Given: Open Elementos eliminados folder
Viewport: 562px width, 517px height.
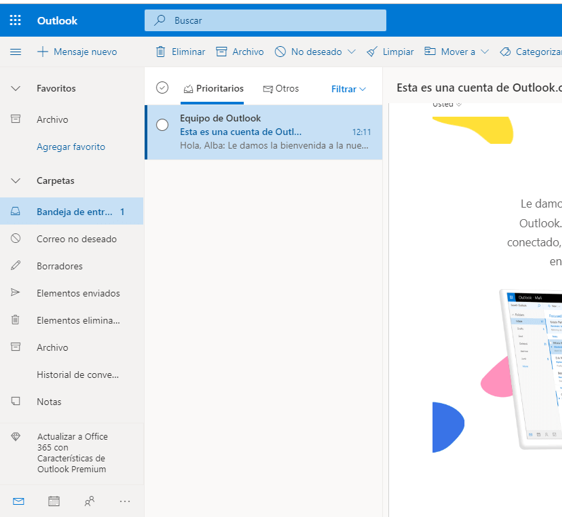Looking at the screenshot, I should point(72,320).
